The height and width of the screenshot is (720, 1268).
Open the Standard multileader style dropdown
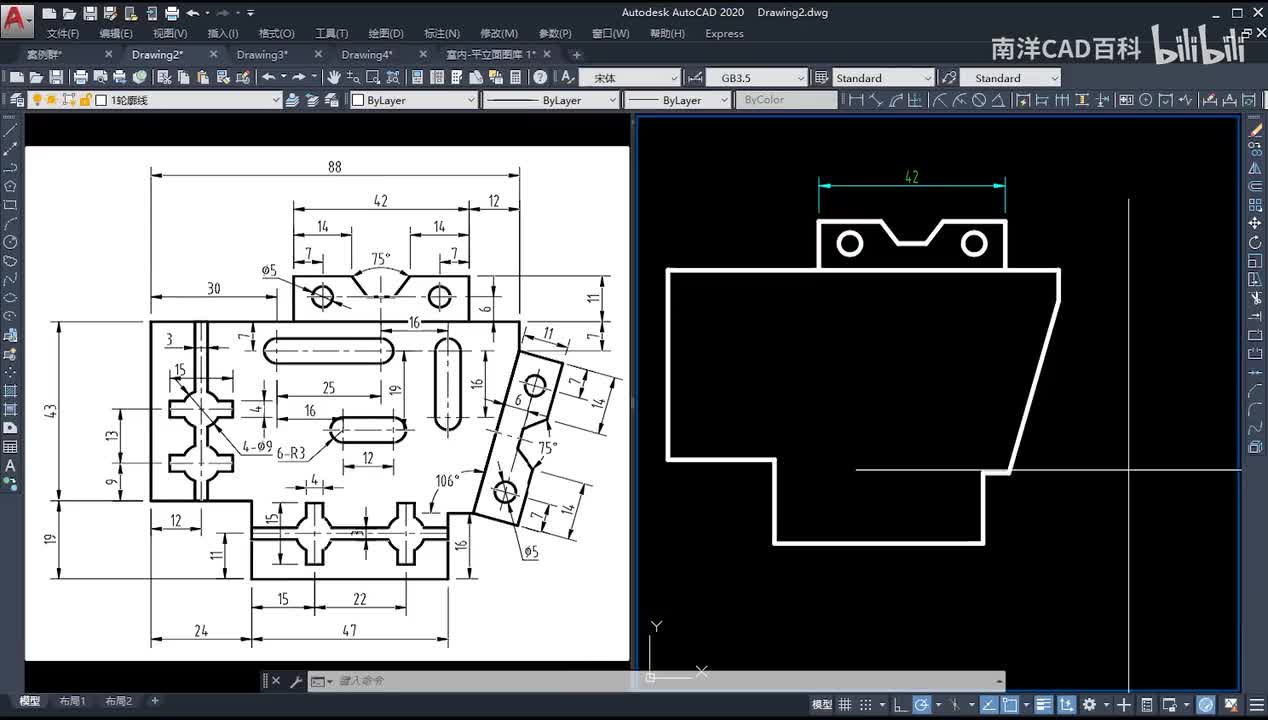[1010, 78]
